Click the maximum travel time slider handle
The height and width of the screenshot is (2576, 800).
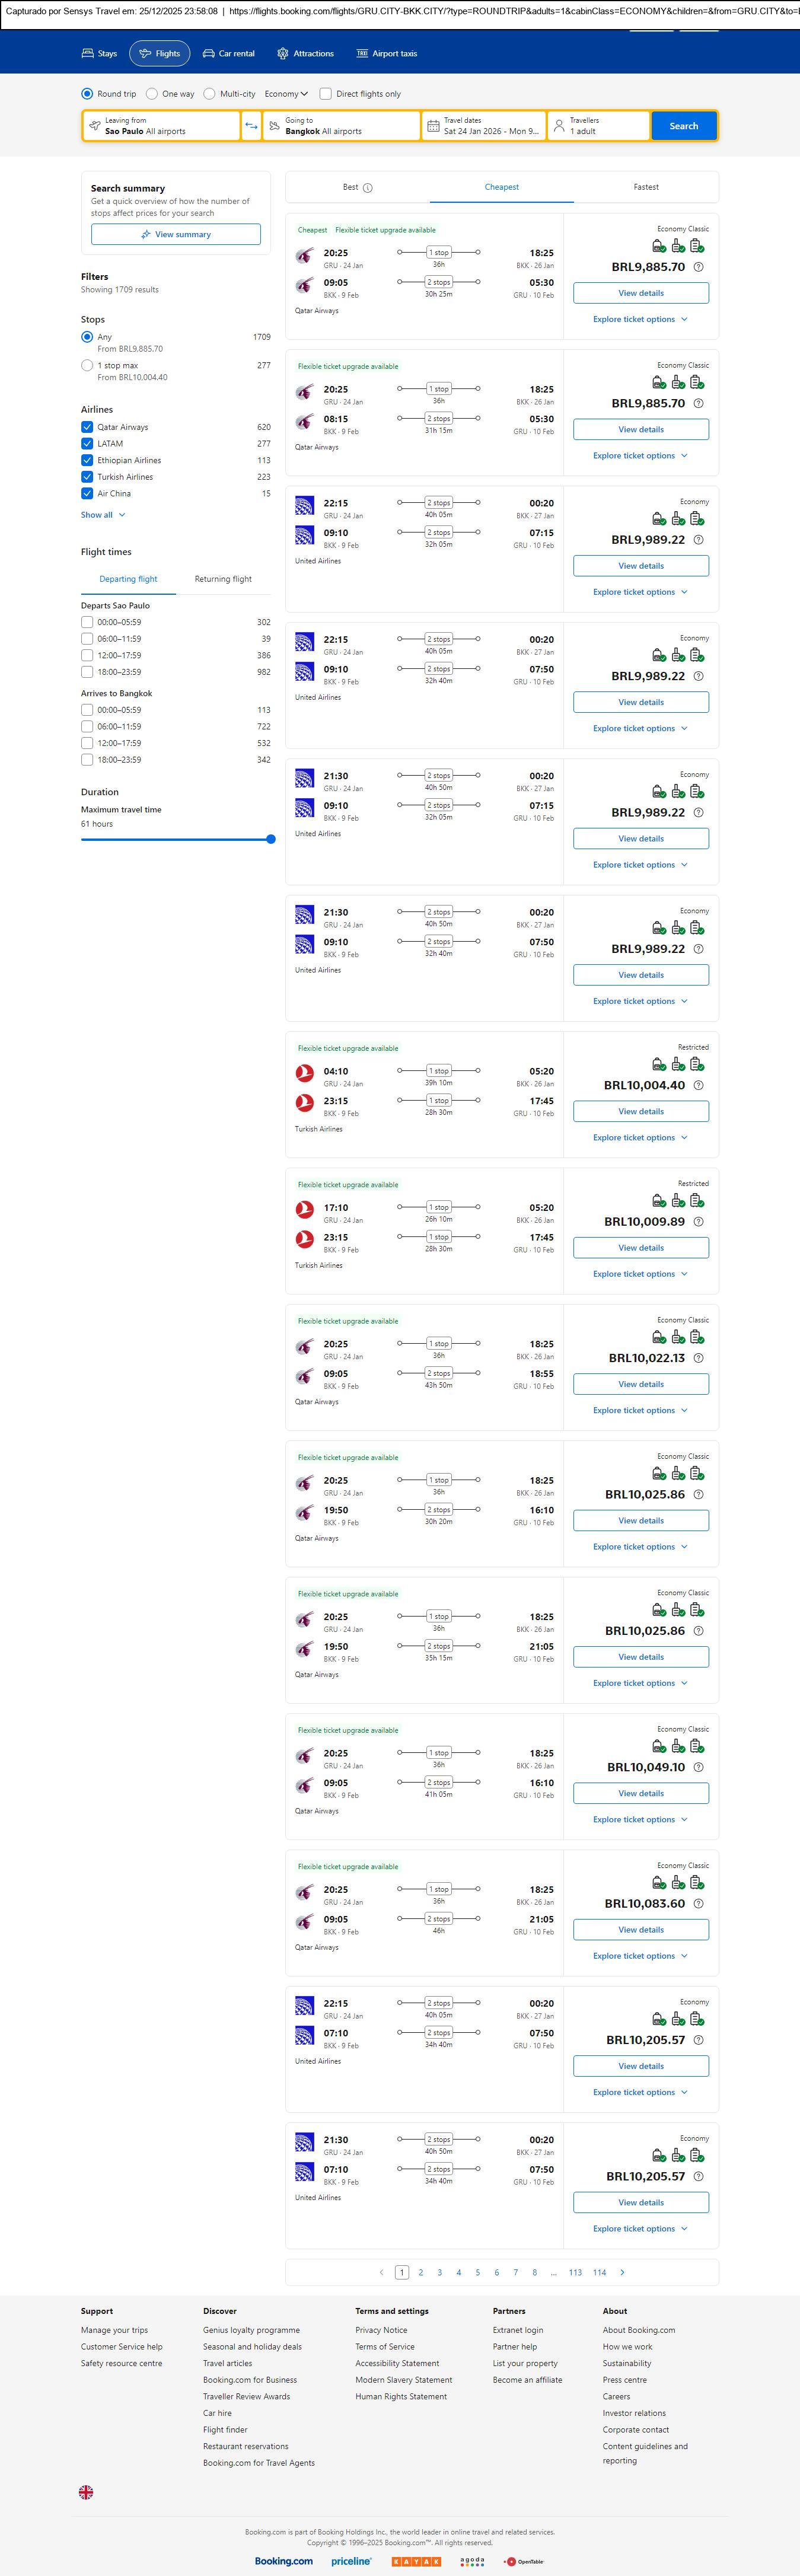point(271,839)
